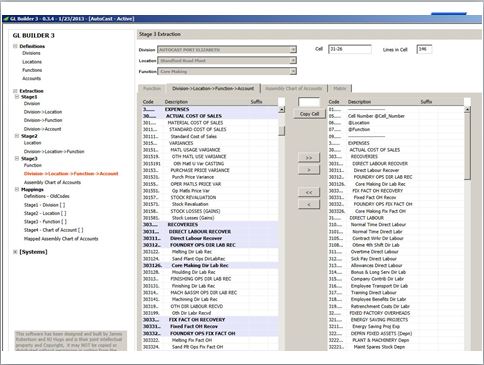
Task: Collapse the Definitions tree node
Action: [15, 46]
